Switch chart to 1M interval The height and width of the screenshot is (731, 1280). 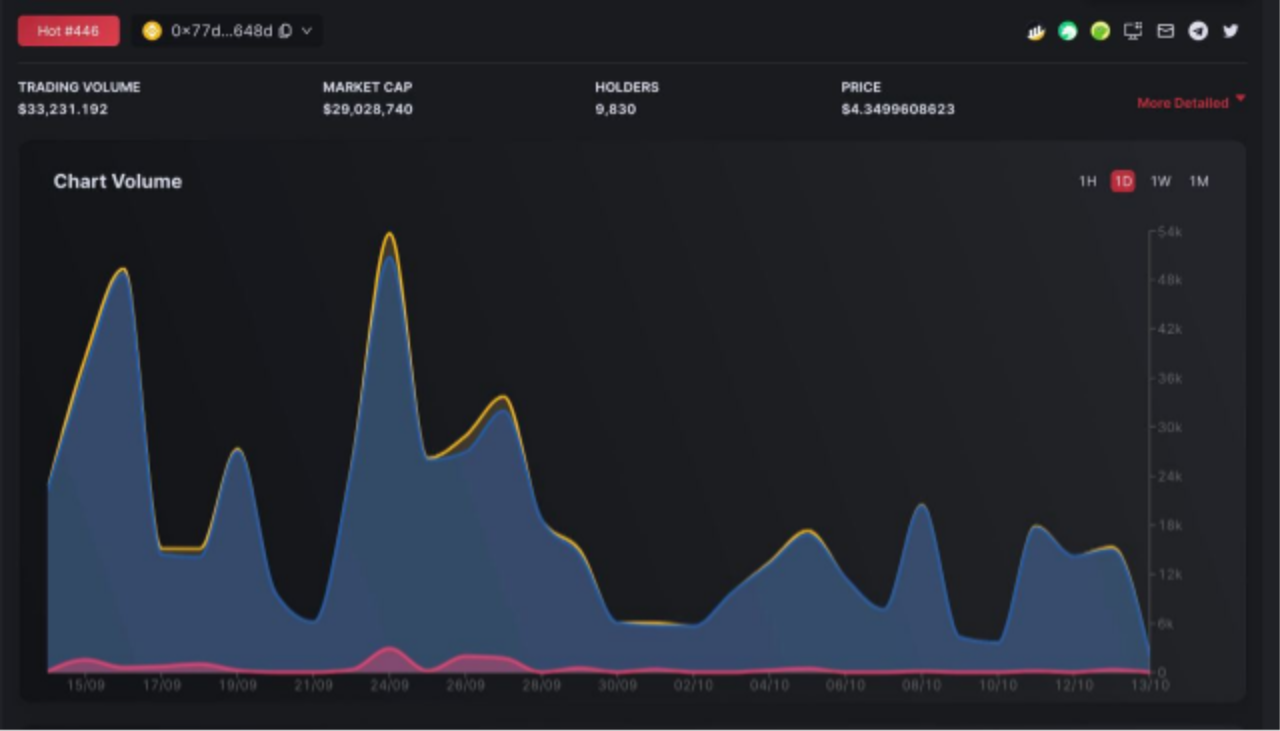pos(1199,181)
